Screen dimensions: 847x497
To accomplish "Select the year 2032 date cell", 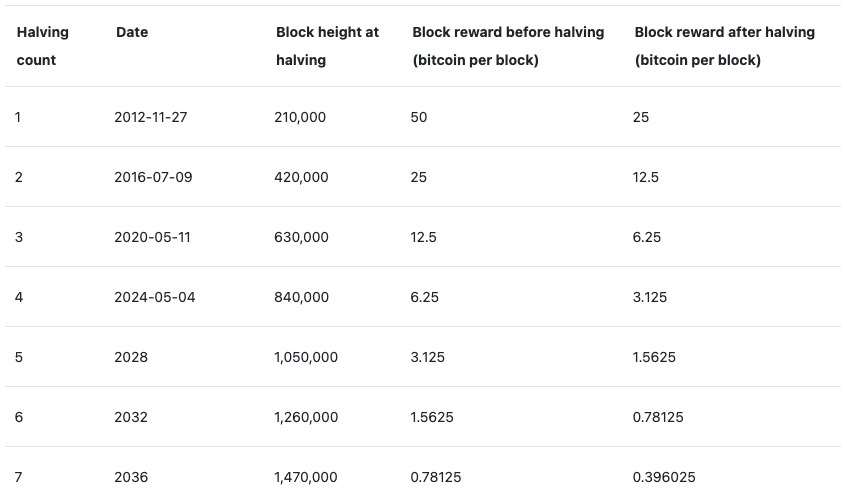I will tap(131, 417).
